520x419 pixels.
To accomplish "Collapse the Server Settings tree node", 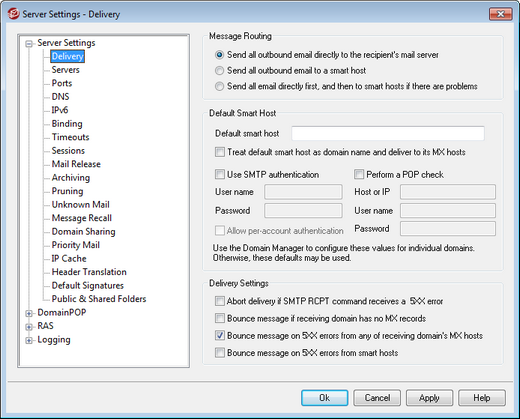I will coord(29,43).
